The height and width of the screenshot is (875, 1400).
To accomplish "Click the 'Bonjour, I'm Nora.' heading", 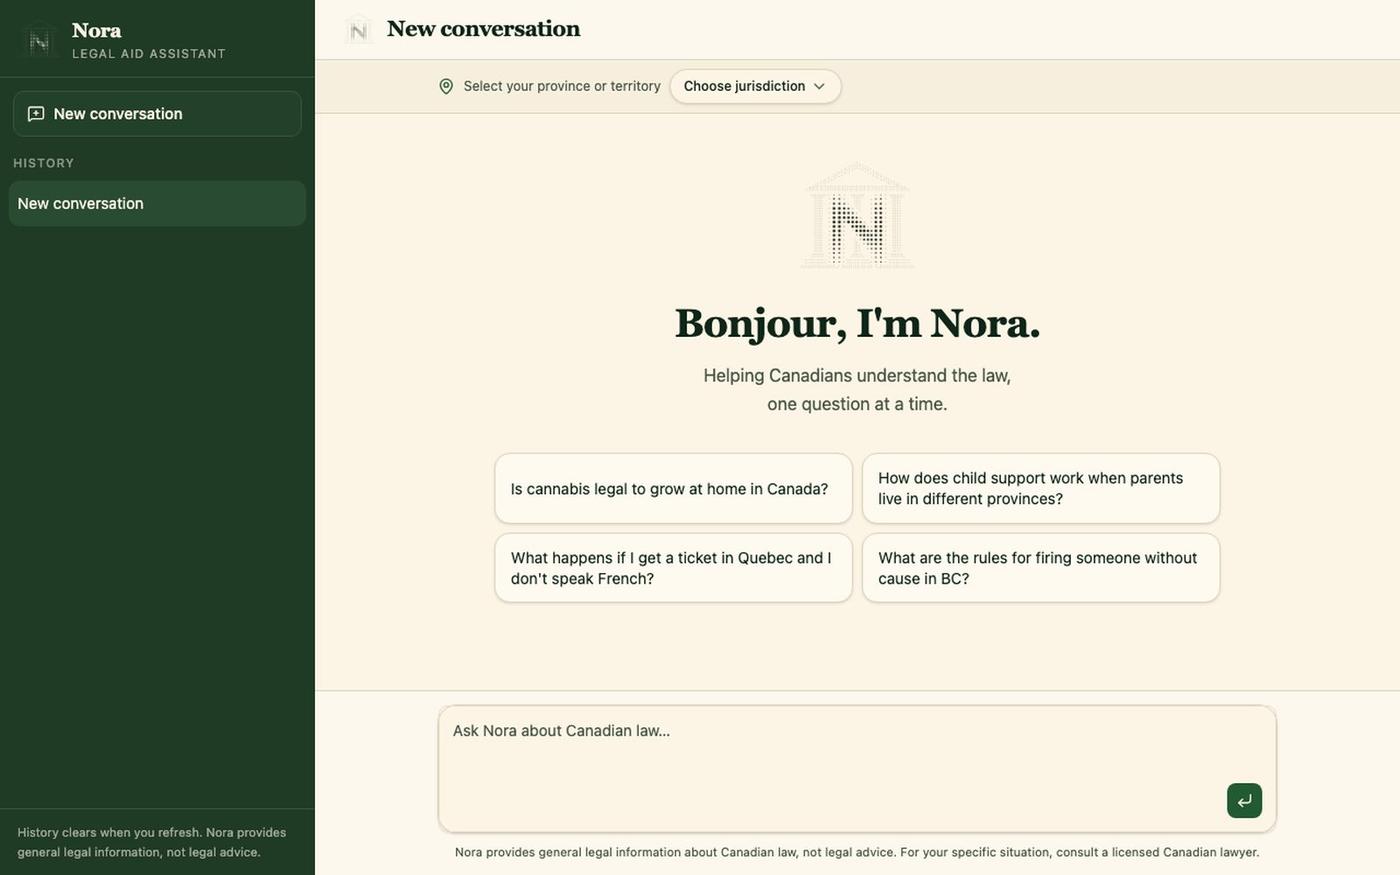I will [x=857, y=324].
